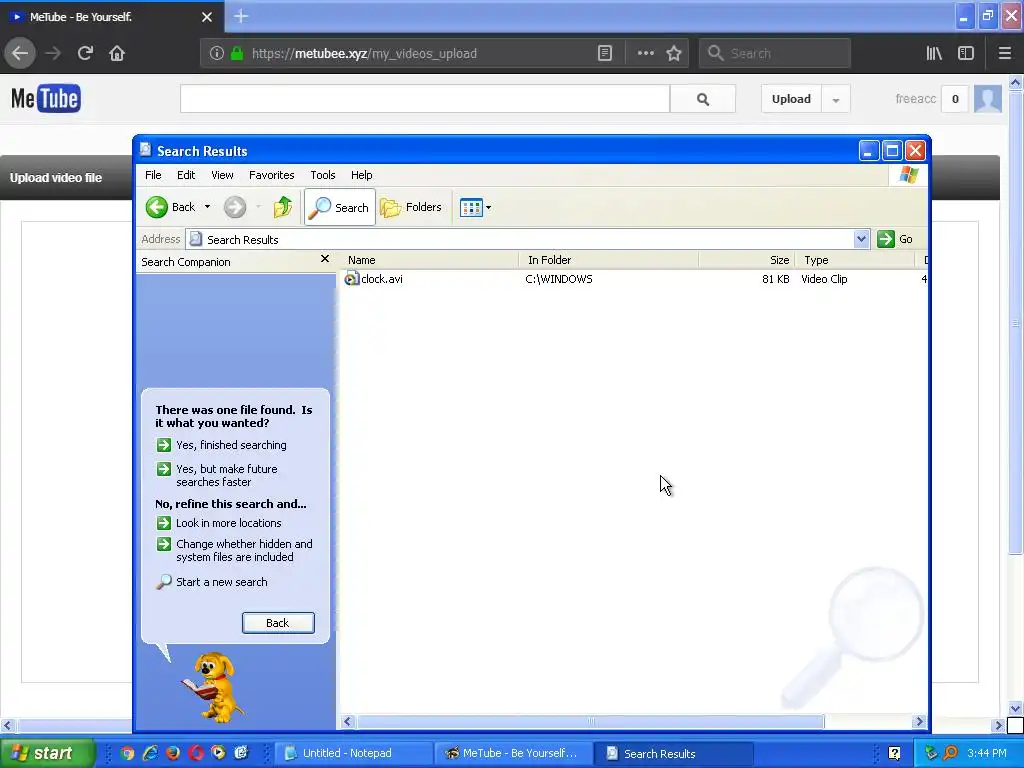Click the results horizontal scrollbar right arrow
This screenshot has height=768, width=1024.
coord(920,722)
